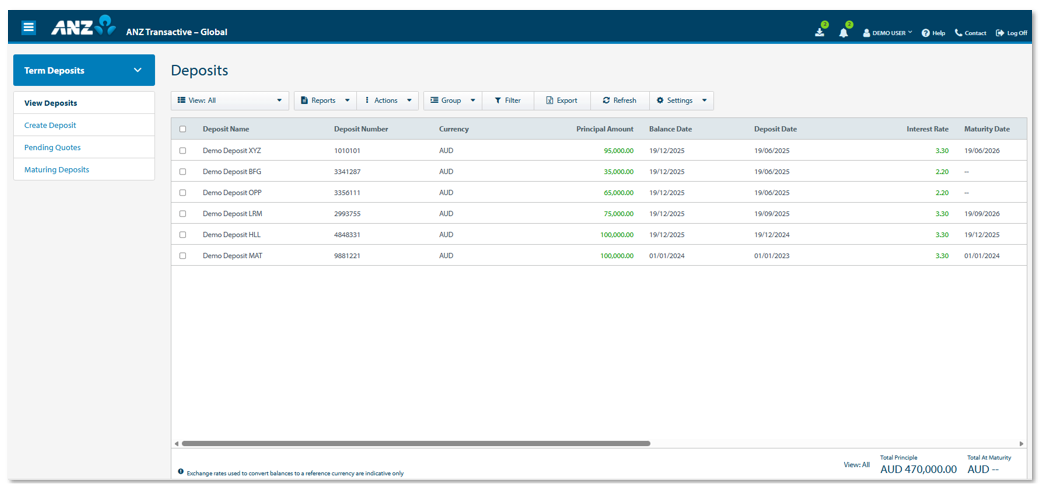The height and width of the screenshot is (484, 1041).
Task: Export the deposits list
Action: point(561,101)
